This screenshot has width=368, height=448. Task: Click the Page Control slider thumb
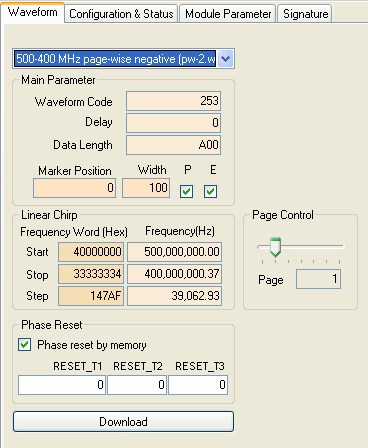click(x=275, y=247)
